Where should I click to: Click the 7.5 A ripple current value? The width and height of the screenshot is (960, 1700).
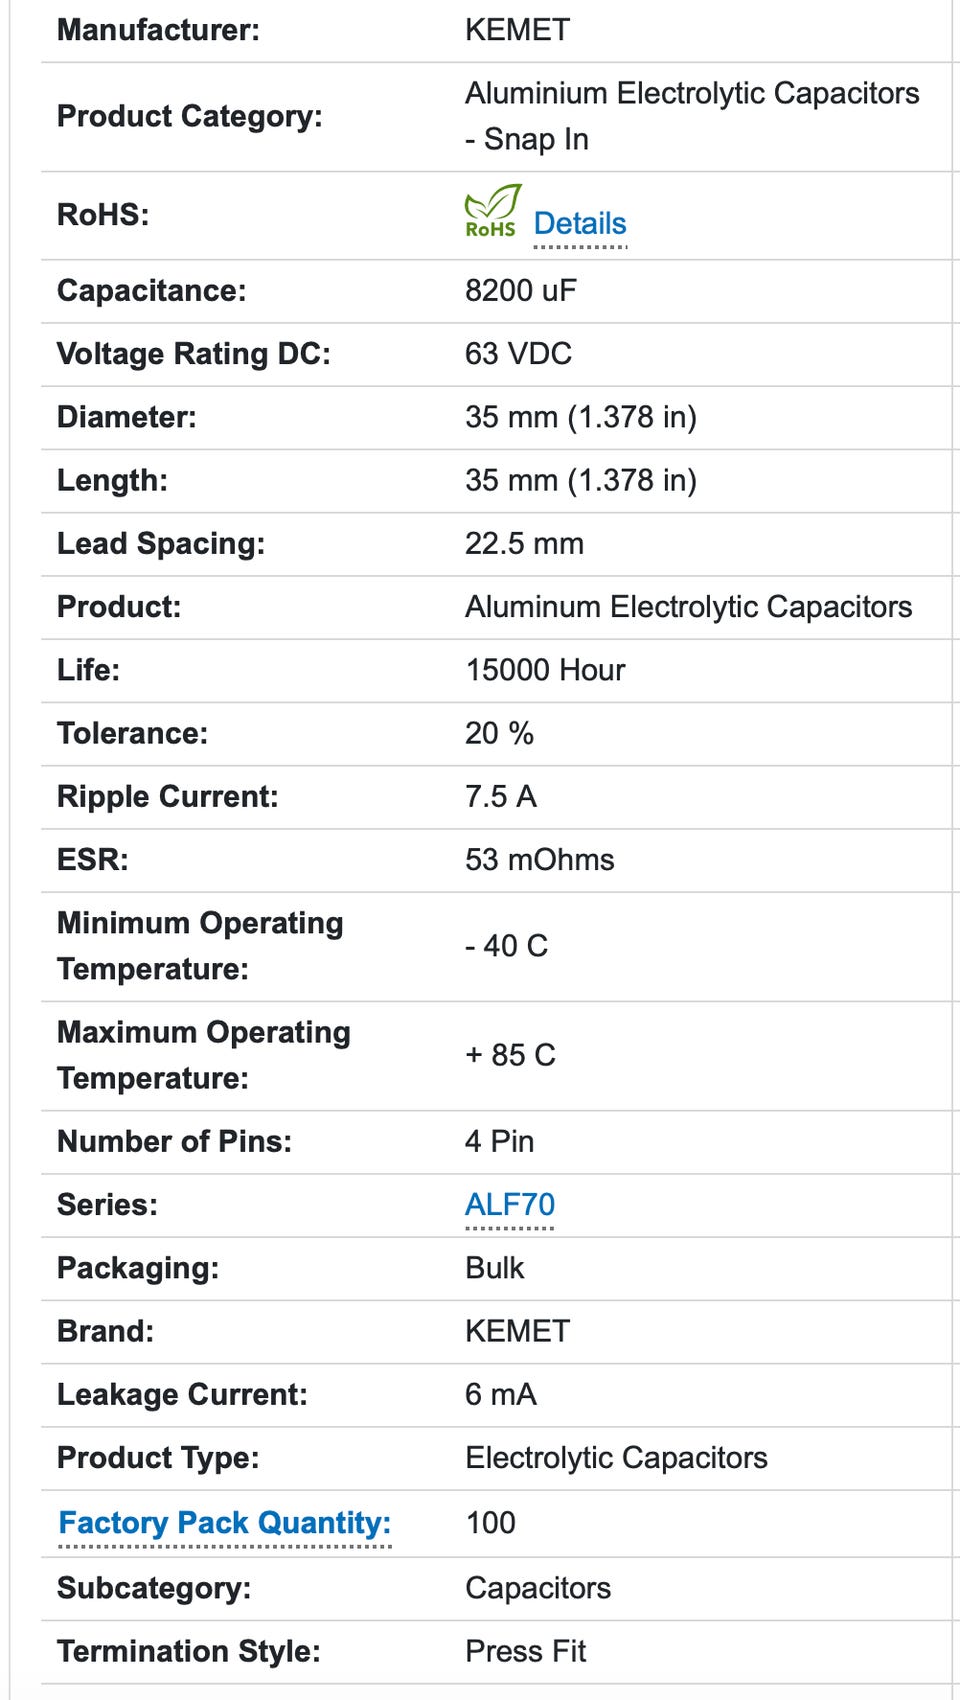(x=500, y=796)
